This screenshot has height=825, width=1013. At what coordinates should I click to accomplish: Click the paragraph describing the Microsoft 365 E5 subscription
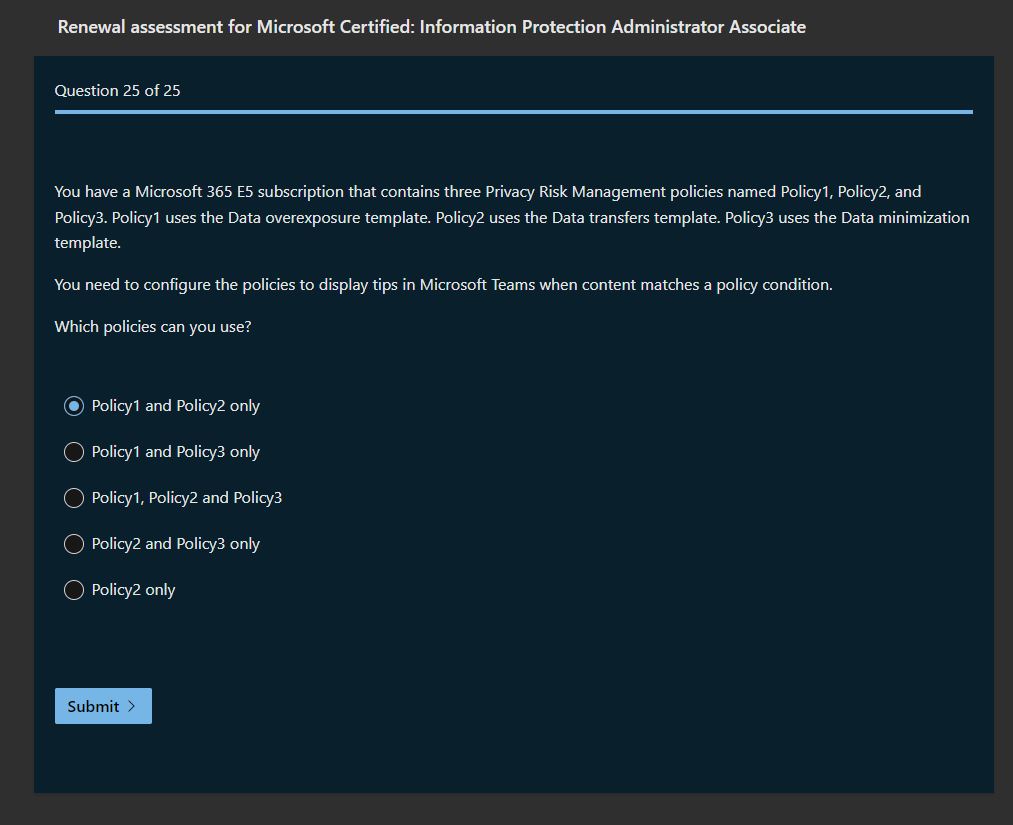pyautogui.click(x=512, y=217)
